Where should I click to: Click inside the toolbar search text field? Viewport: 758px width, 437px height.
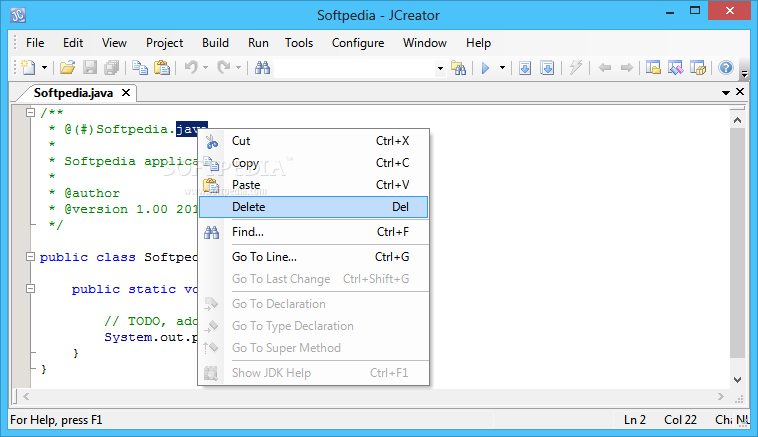[x=355, y=68]
